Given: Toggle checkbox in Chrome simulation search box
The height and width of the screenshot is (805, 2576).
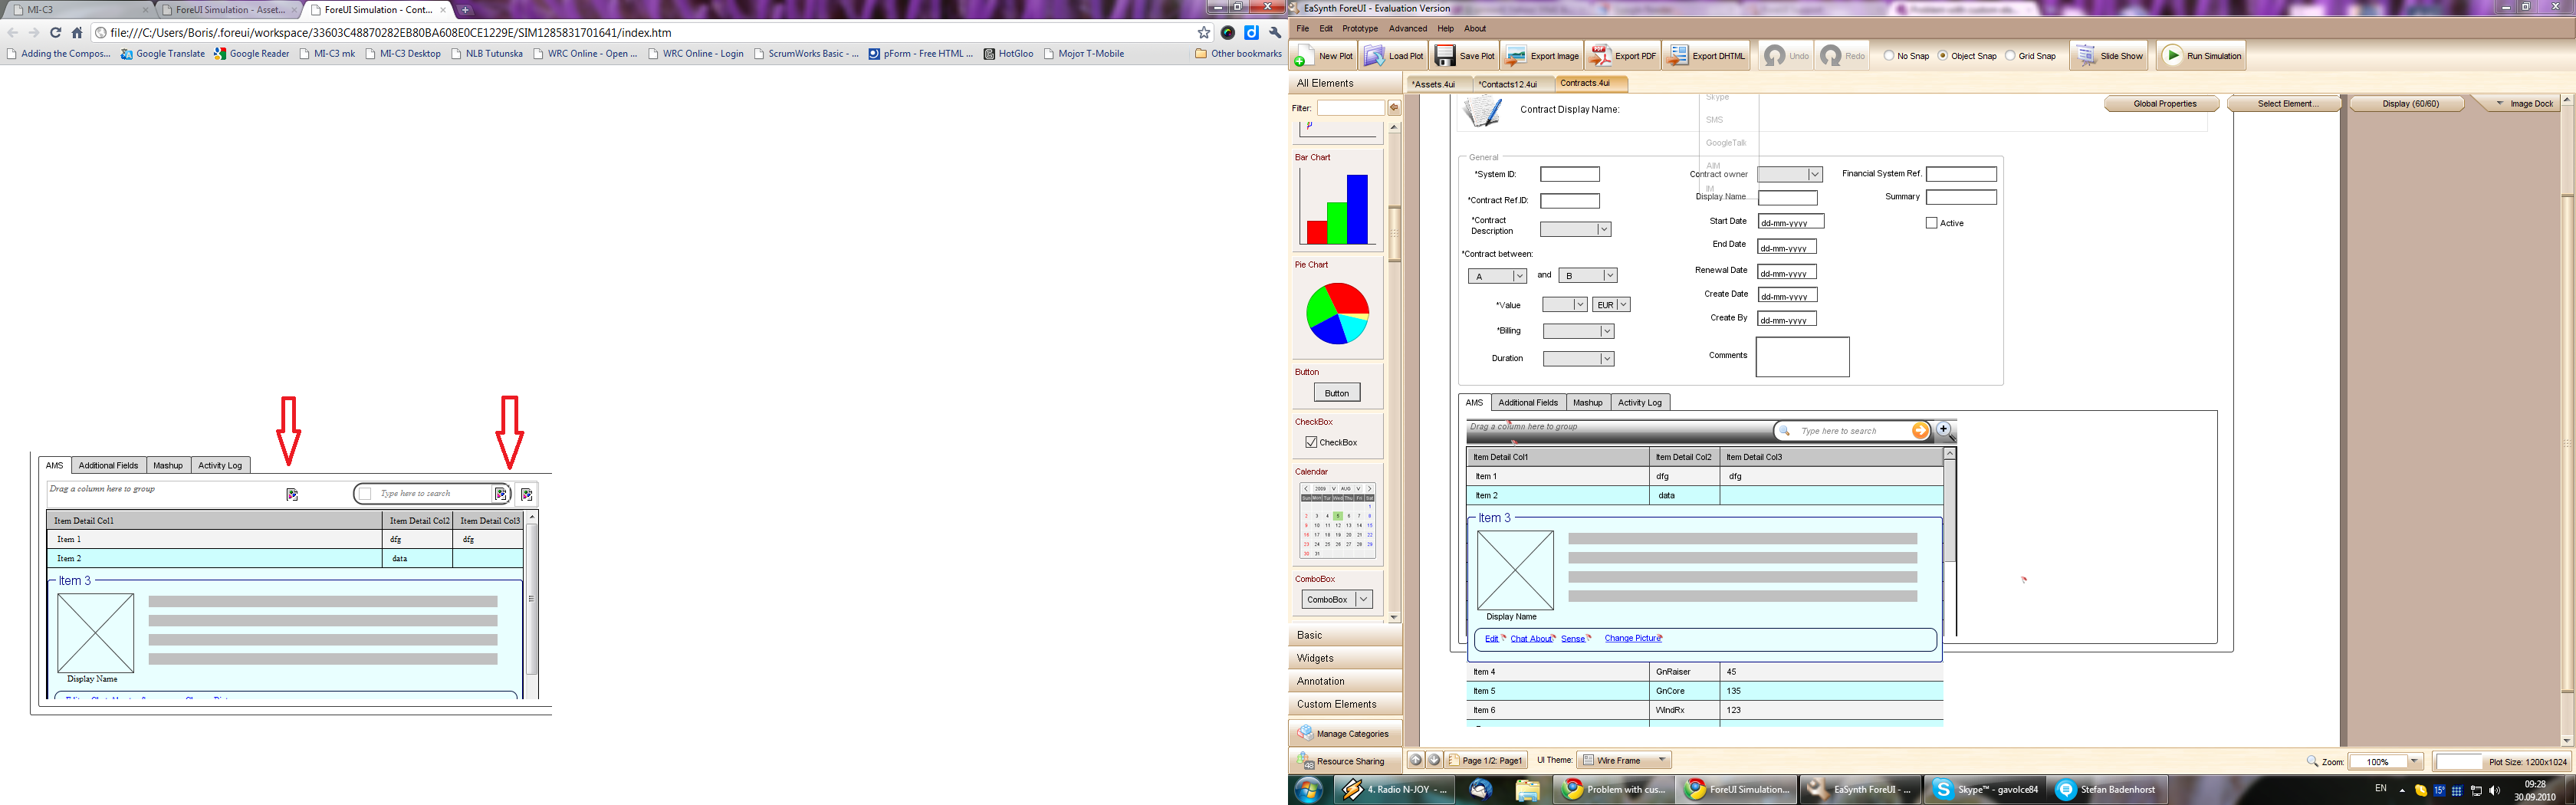Looking at the screenshot, I should [366, 494].
